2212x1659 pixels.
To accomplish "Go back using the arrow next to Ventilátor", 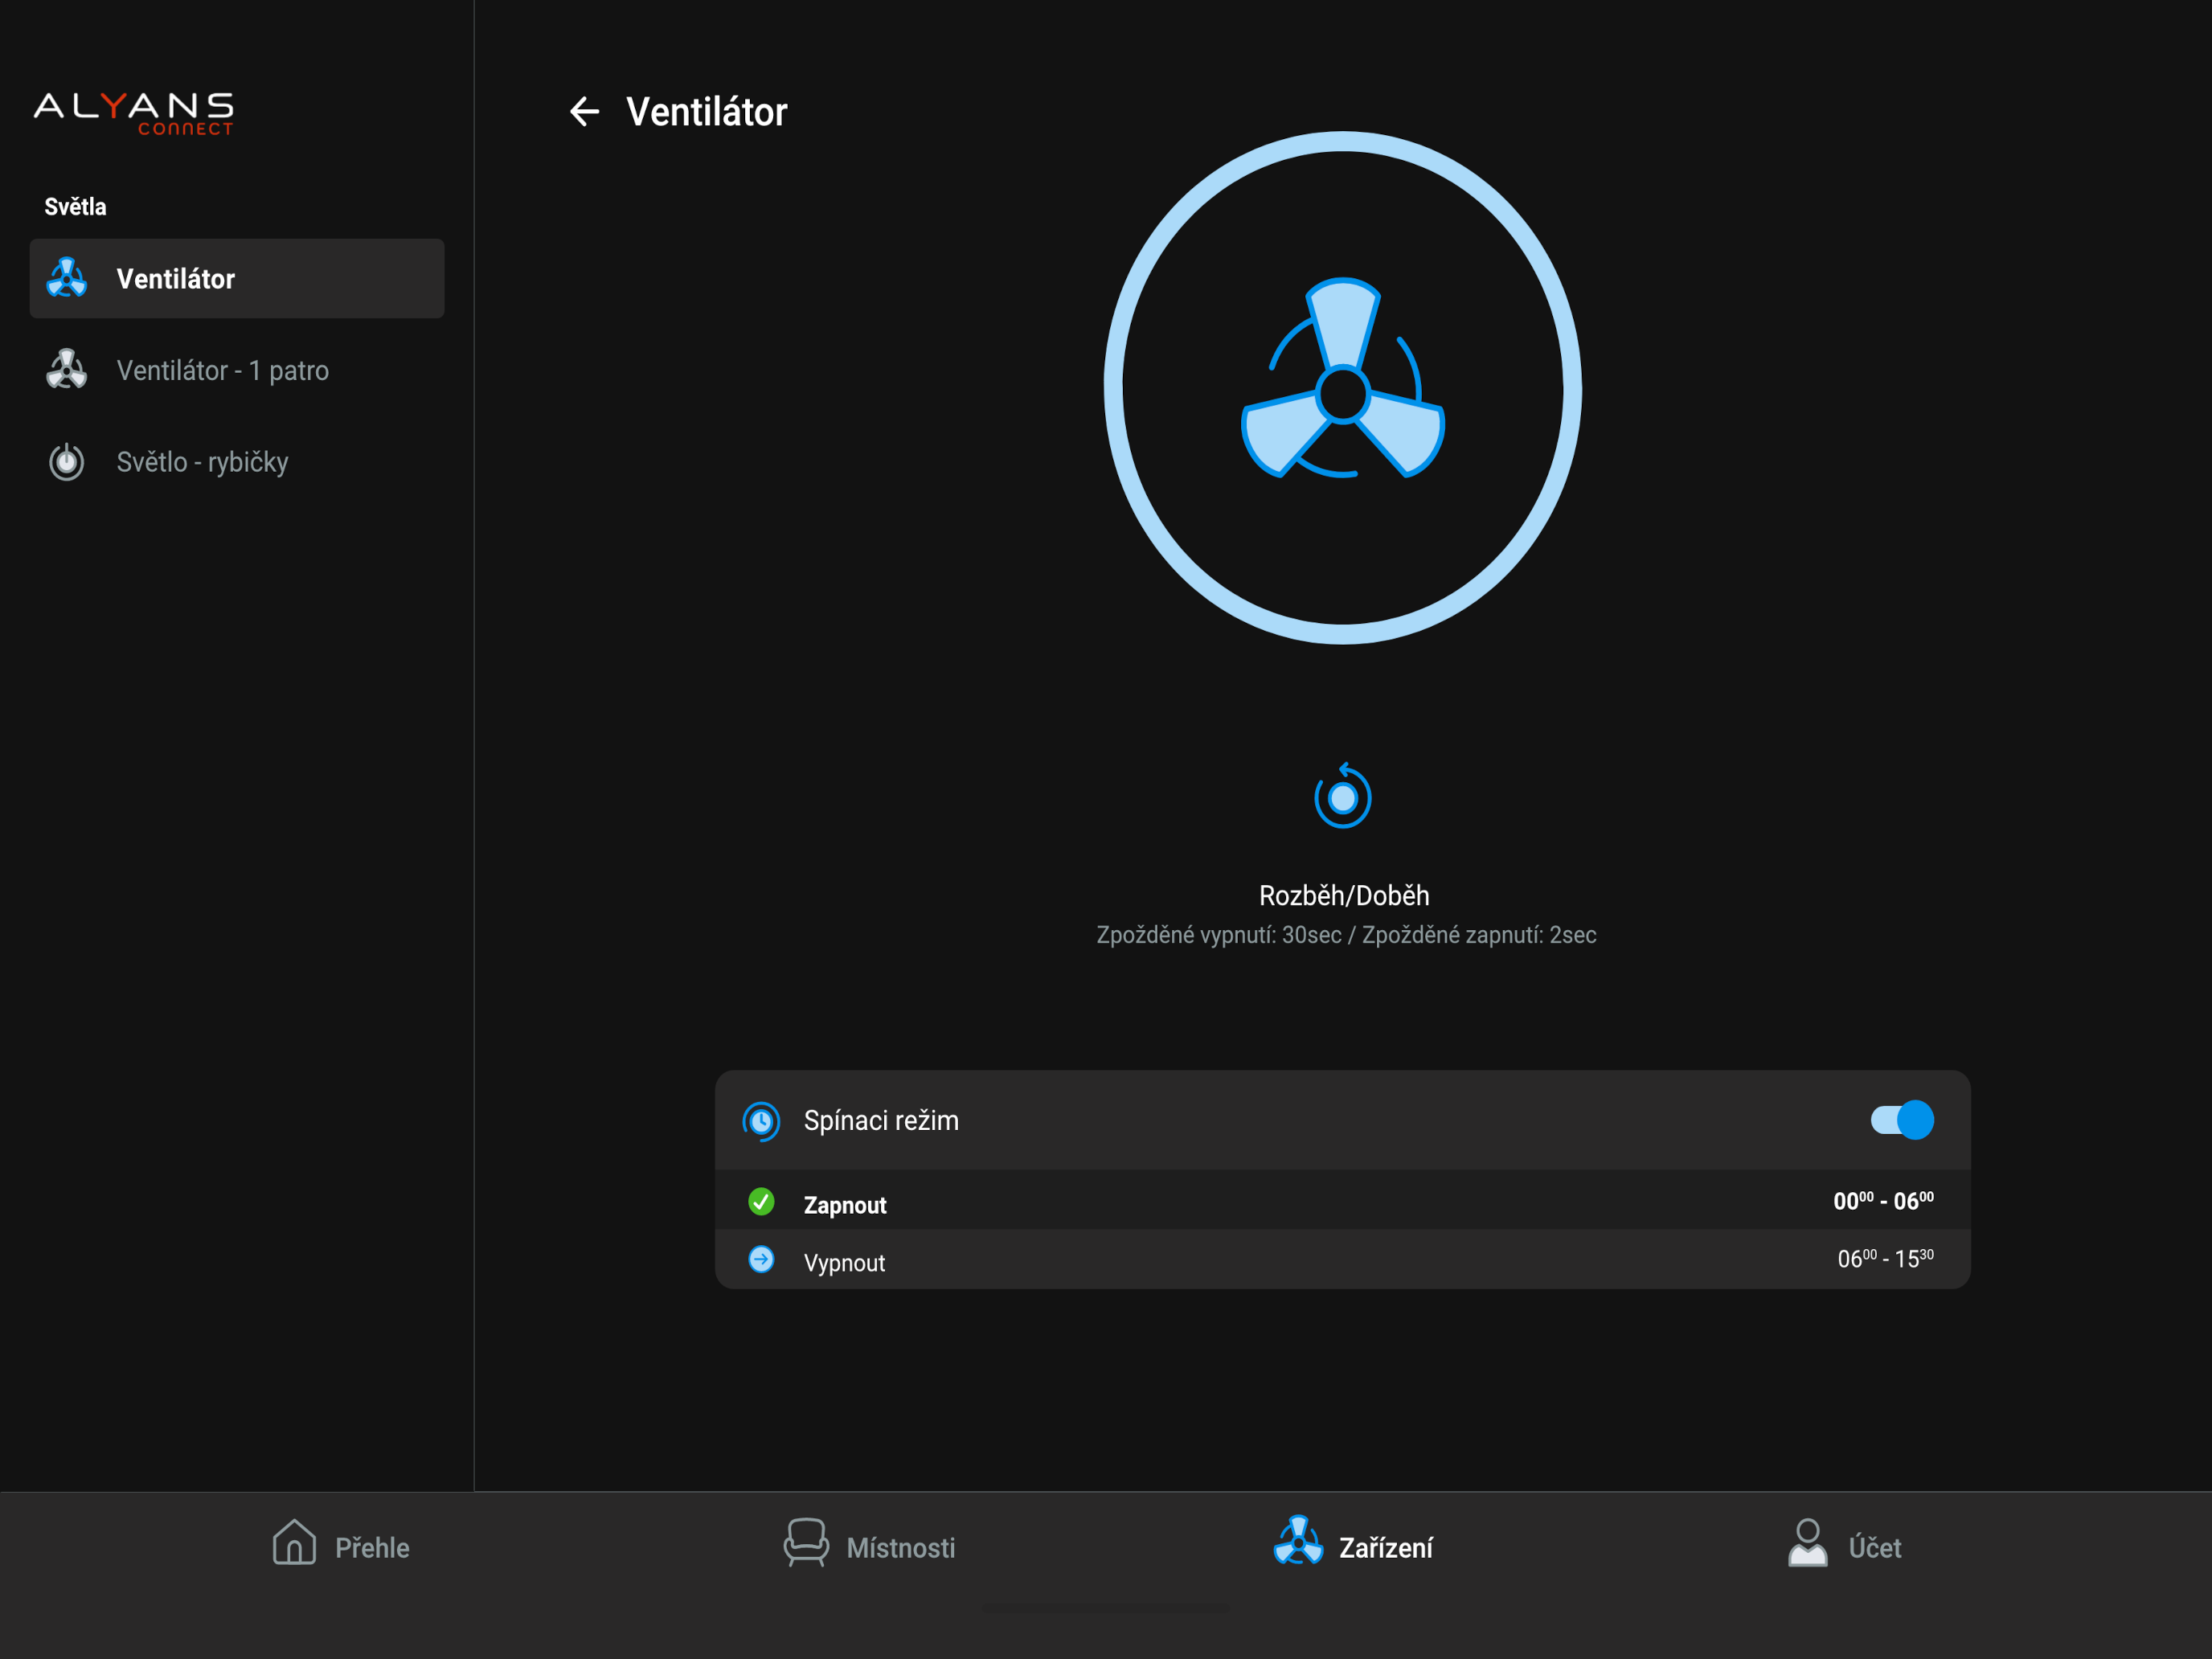I will tap(584, 111).
